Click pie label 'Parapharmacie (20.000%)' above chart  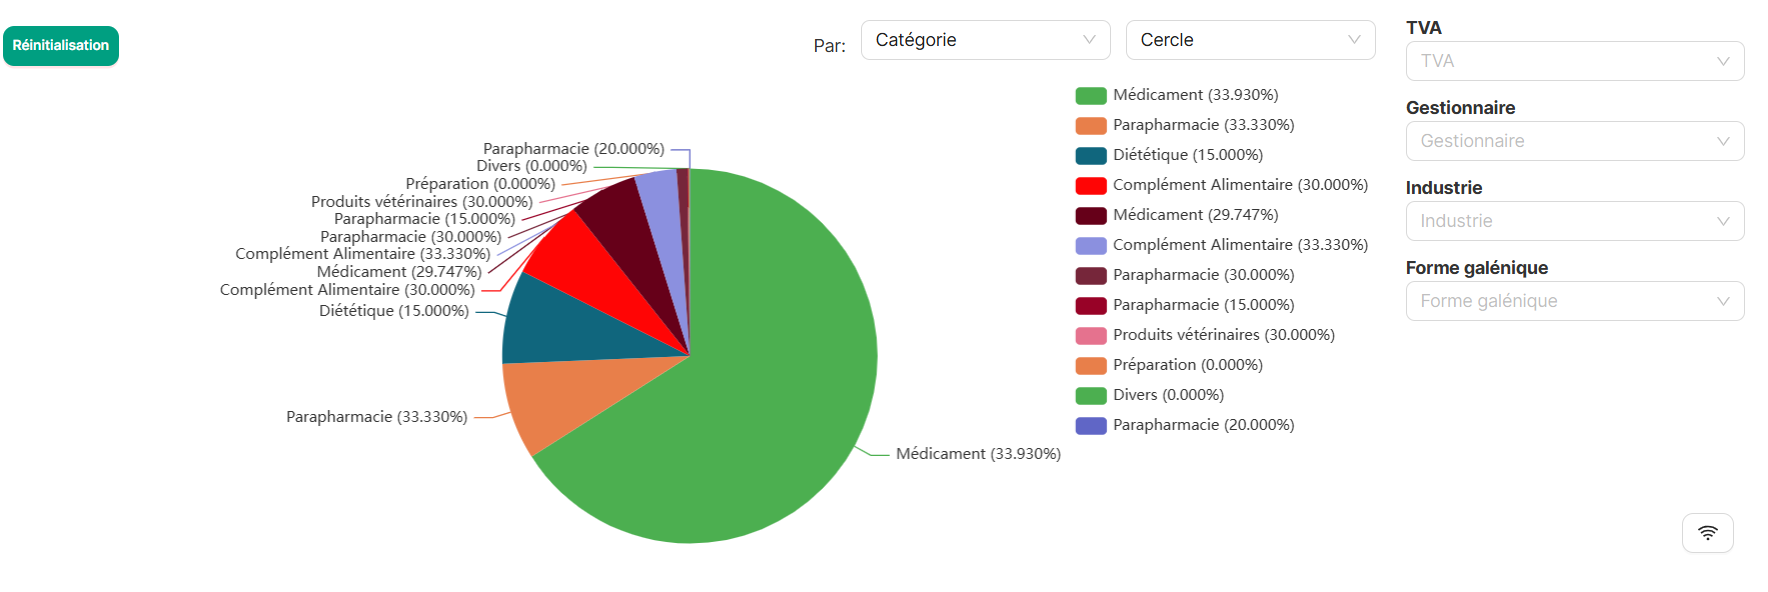click(x=574, y=149)
